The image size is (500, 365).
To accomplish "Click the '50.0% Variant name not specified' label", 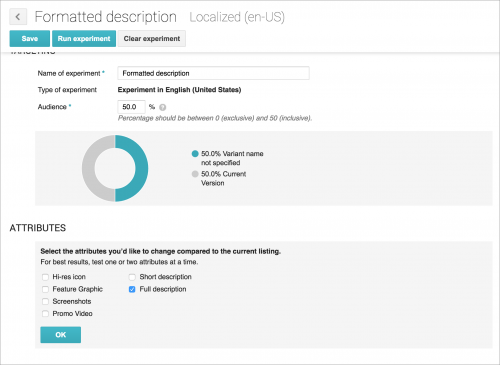I will point(232,158).
